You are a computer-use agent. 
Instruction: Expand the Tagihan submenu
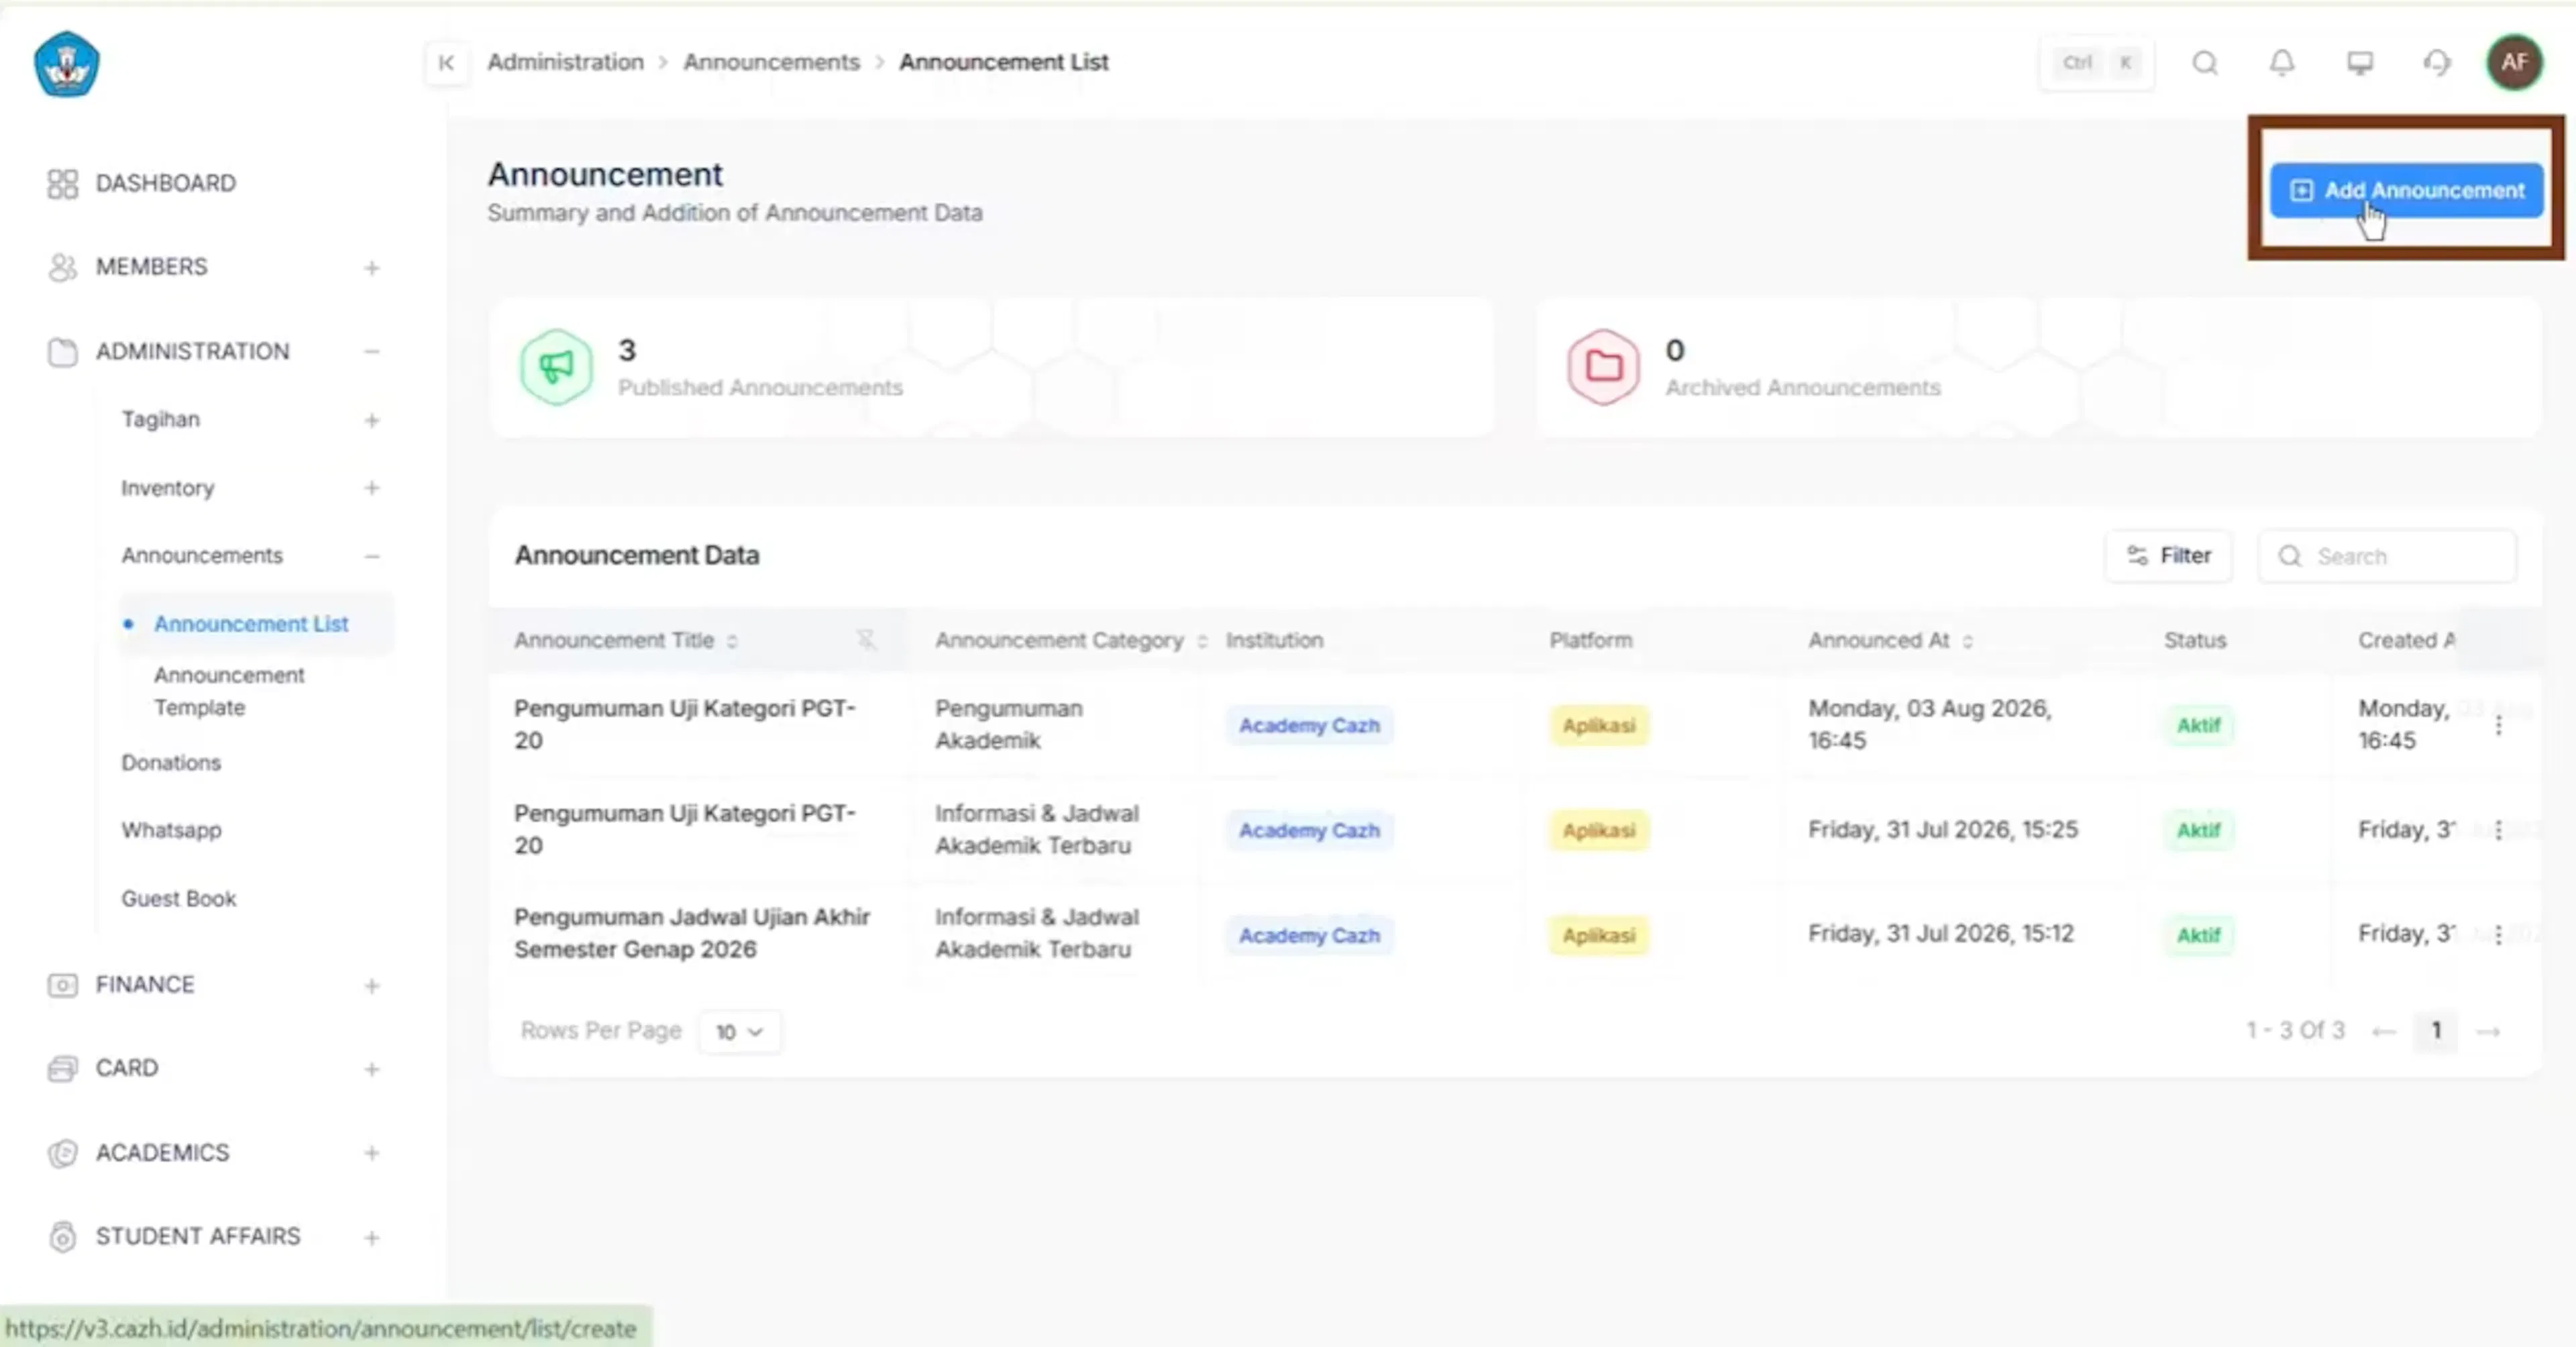point(372,420)
